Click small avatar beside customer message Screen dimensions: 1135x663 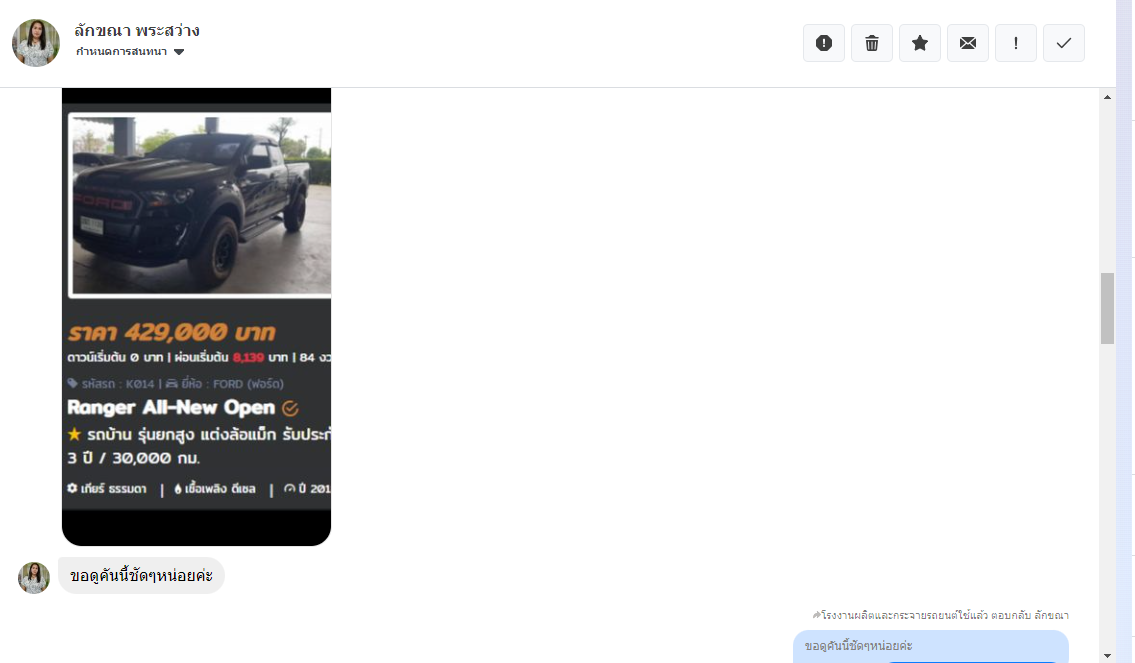34,578
